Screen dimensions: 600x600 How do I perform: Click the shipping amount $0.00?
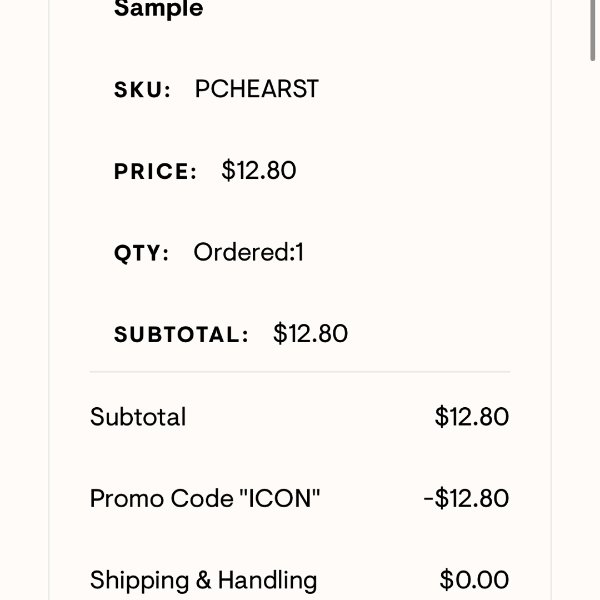pyautogui.click(x=474, y=579)
